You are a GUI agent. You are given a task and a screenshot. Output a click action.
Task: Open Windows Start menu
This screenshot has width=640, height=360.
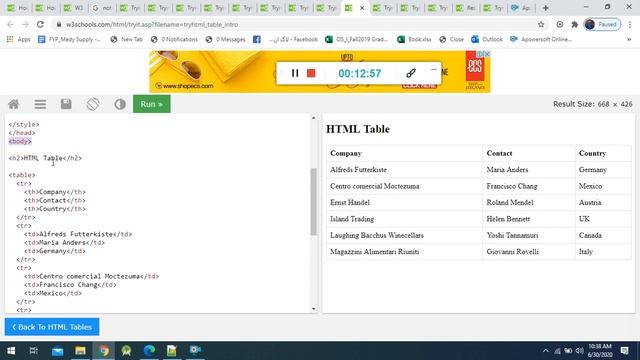pos(11,351)
